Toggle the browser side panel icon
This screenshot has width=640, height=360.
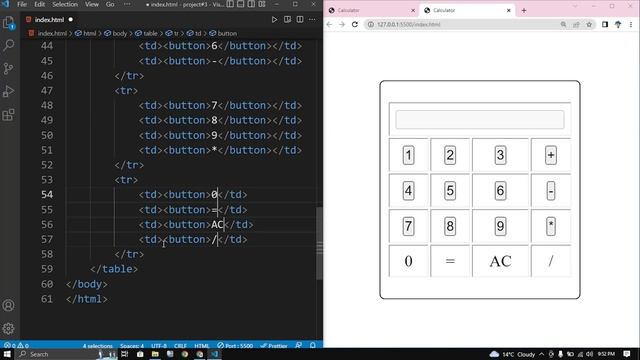(605, 24)
